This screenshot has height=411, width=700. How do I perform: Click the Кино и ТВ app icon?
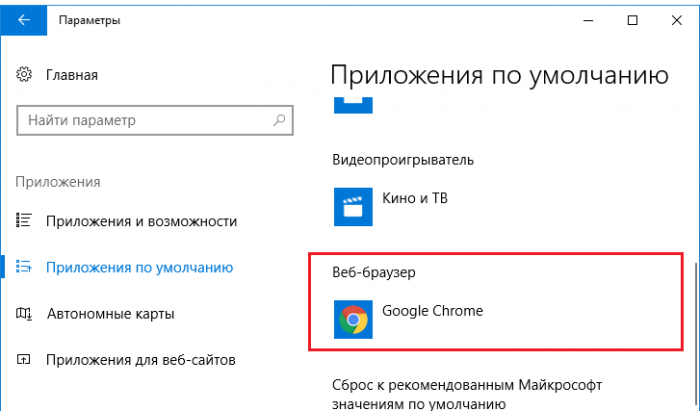click(x=353, y=207)
